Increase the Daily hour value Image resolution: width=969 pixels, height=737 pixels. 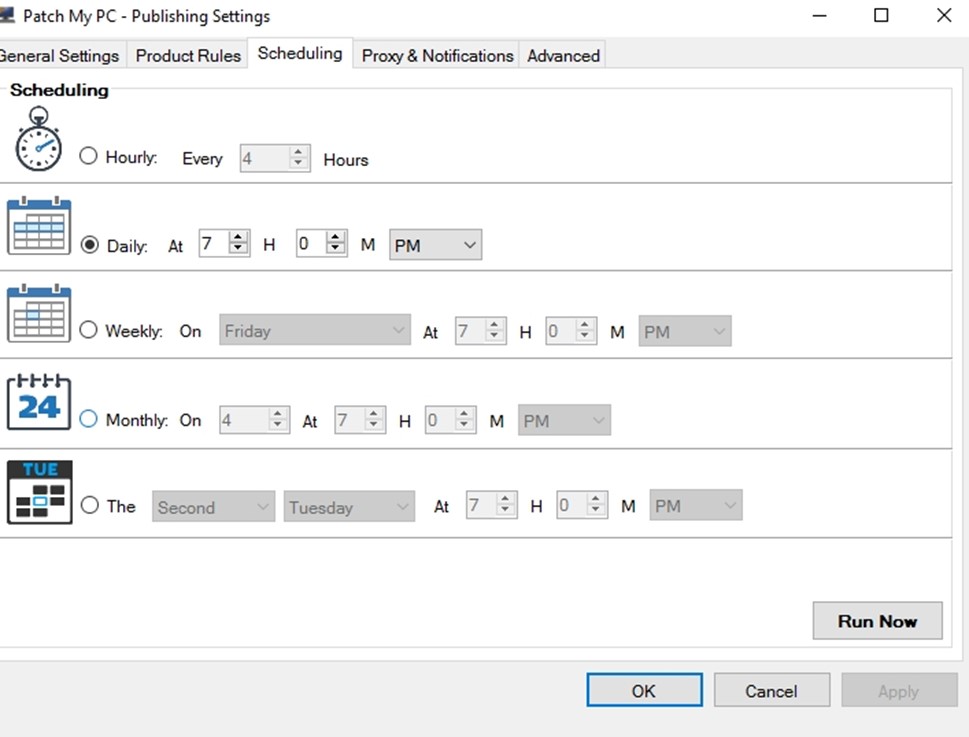tap(238, 237)
